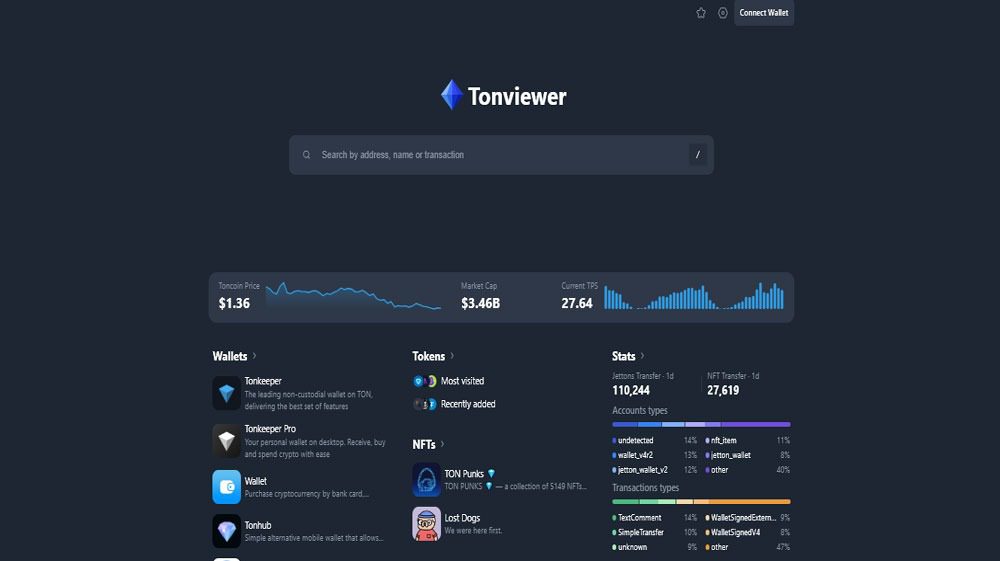Click the Tonkeeper wallet icon
1000x561 pixels.
click(x=226, y=393)
